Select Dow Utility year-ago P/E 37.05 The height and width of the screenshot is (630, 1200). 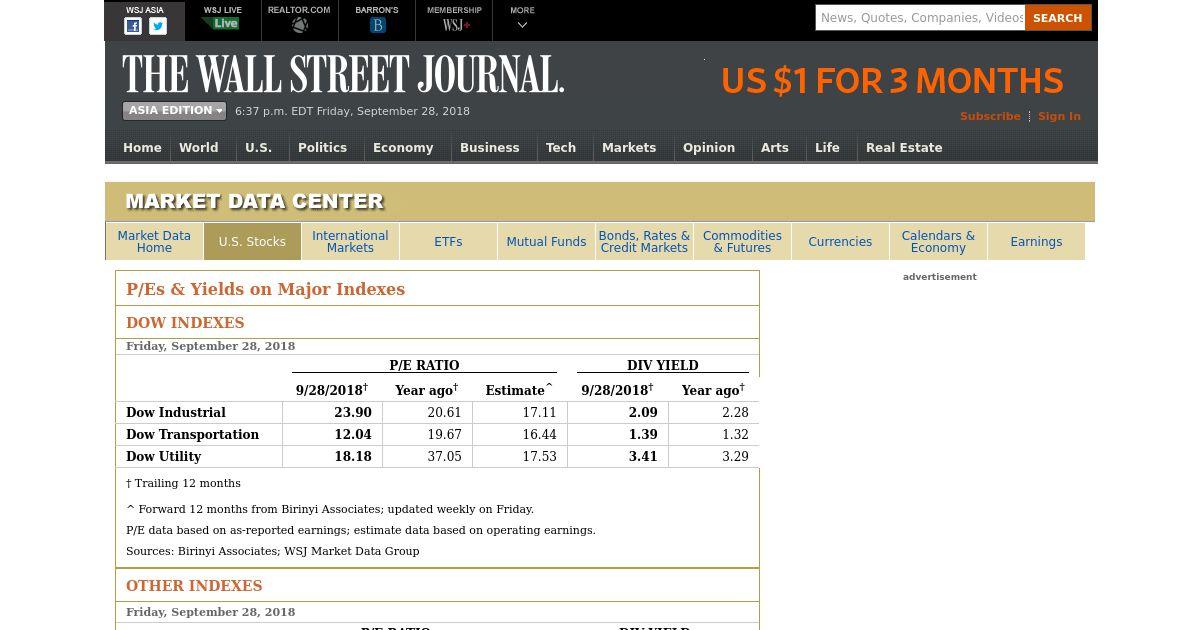click(445, 456)
